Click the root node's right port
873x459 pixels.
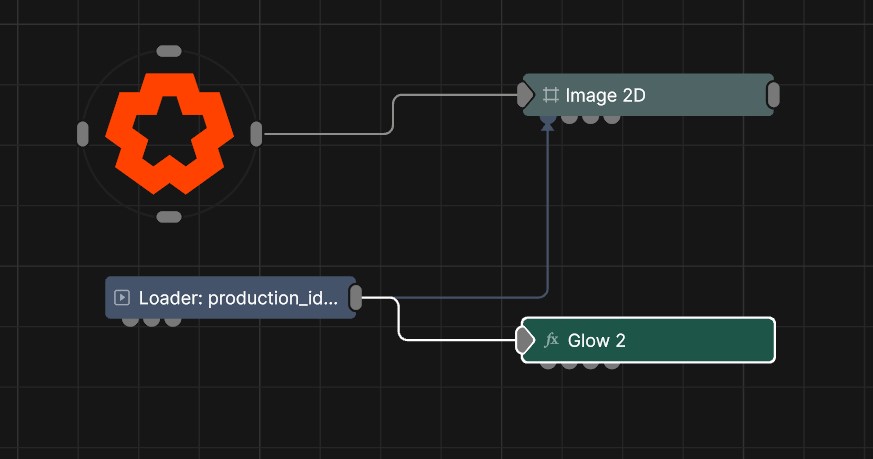(256, 134)
